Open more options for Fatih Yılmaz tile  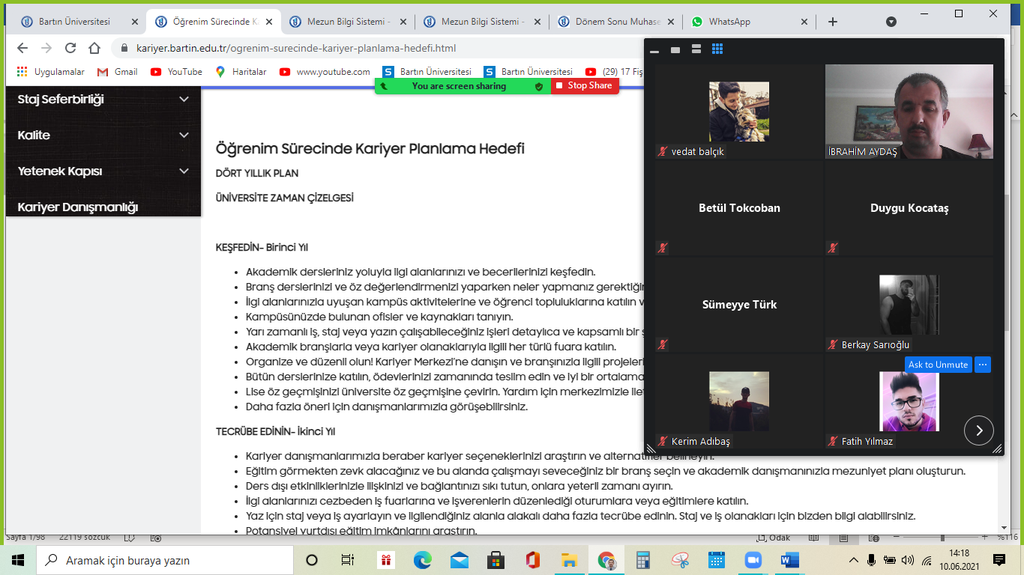click(983, 365)
